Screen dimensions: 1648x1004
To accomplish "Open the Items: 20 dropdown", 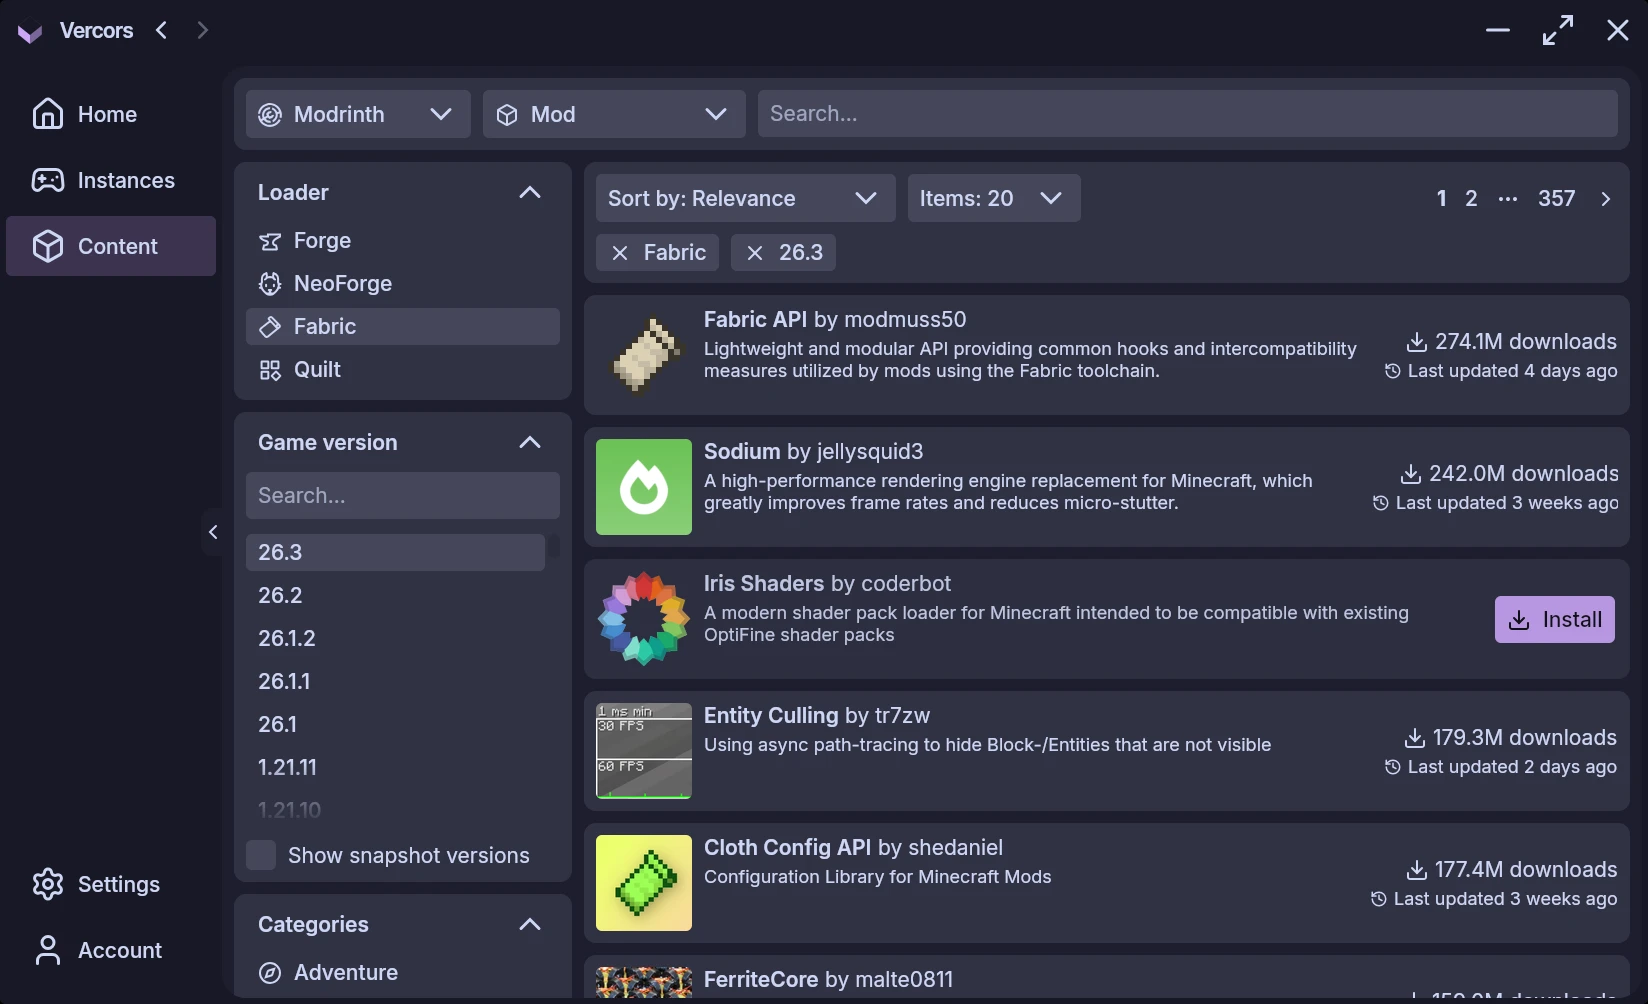I will 994,198.
